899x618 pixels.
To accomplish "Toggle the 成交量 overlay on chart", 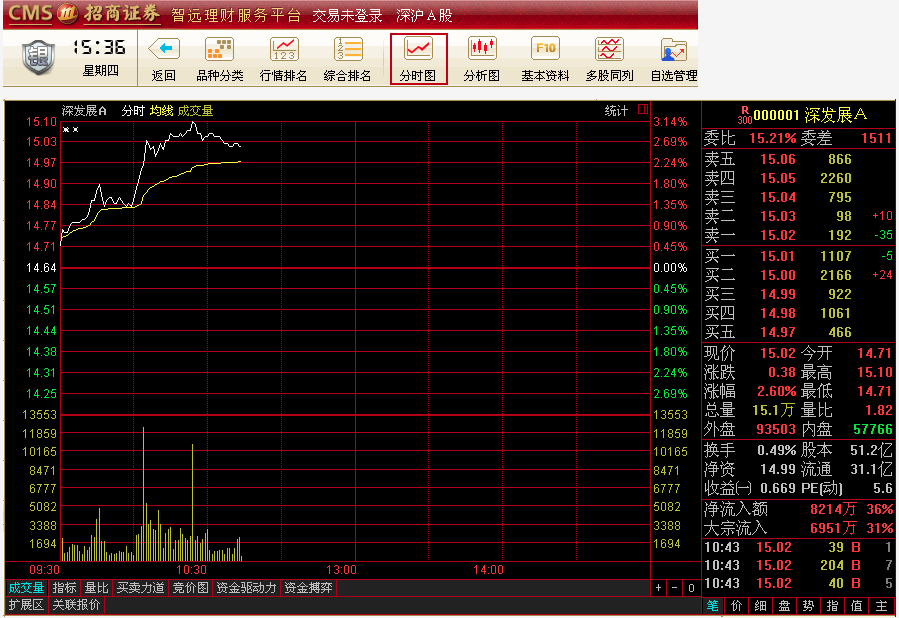I will 195,110.
